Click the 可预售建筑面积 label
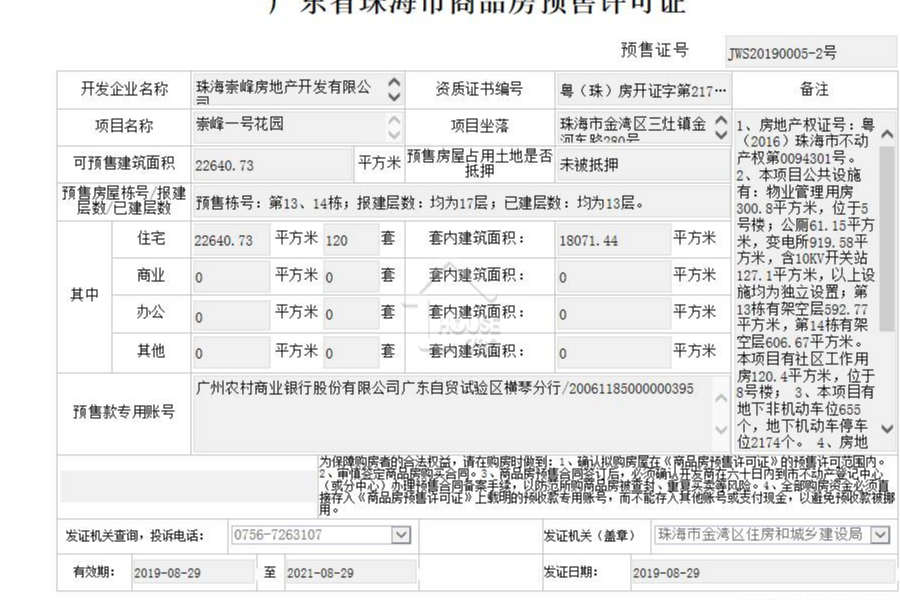Viewport: 900px width, 600px height. [124, 163]
